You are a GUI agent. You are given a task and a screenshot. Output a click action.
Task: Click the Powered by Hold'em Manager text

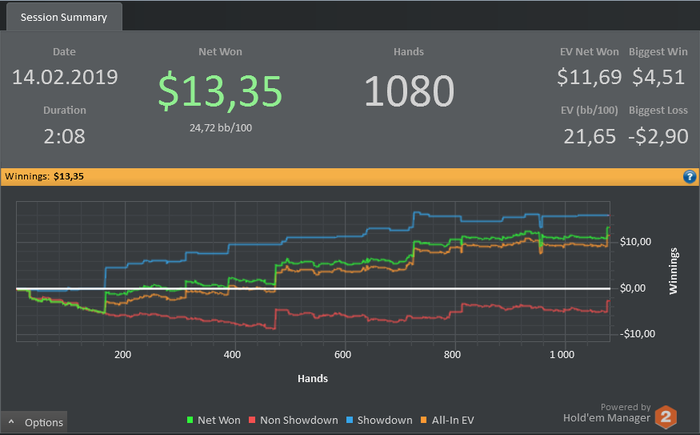607,413
